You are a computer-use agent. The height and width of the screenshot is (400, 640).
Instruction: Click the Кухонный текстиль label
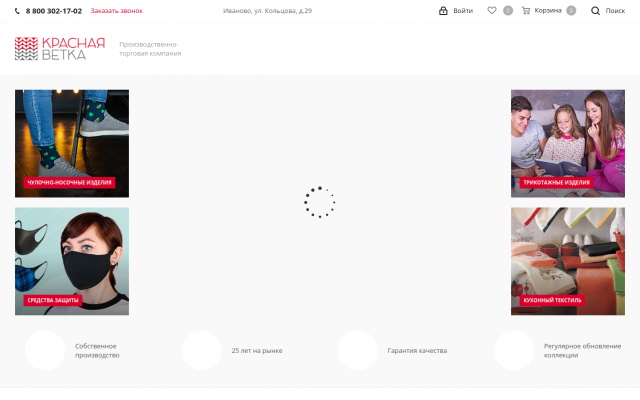552,300
